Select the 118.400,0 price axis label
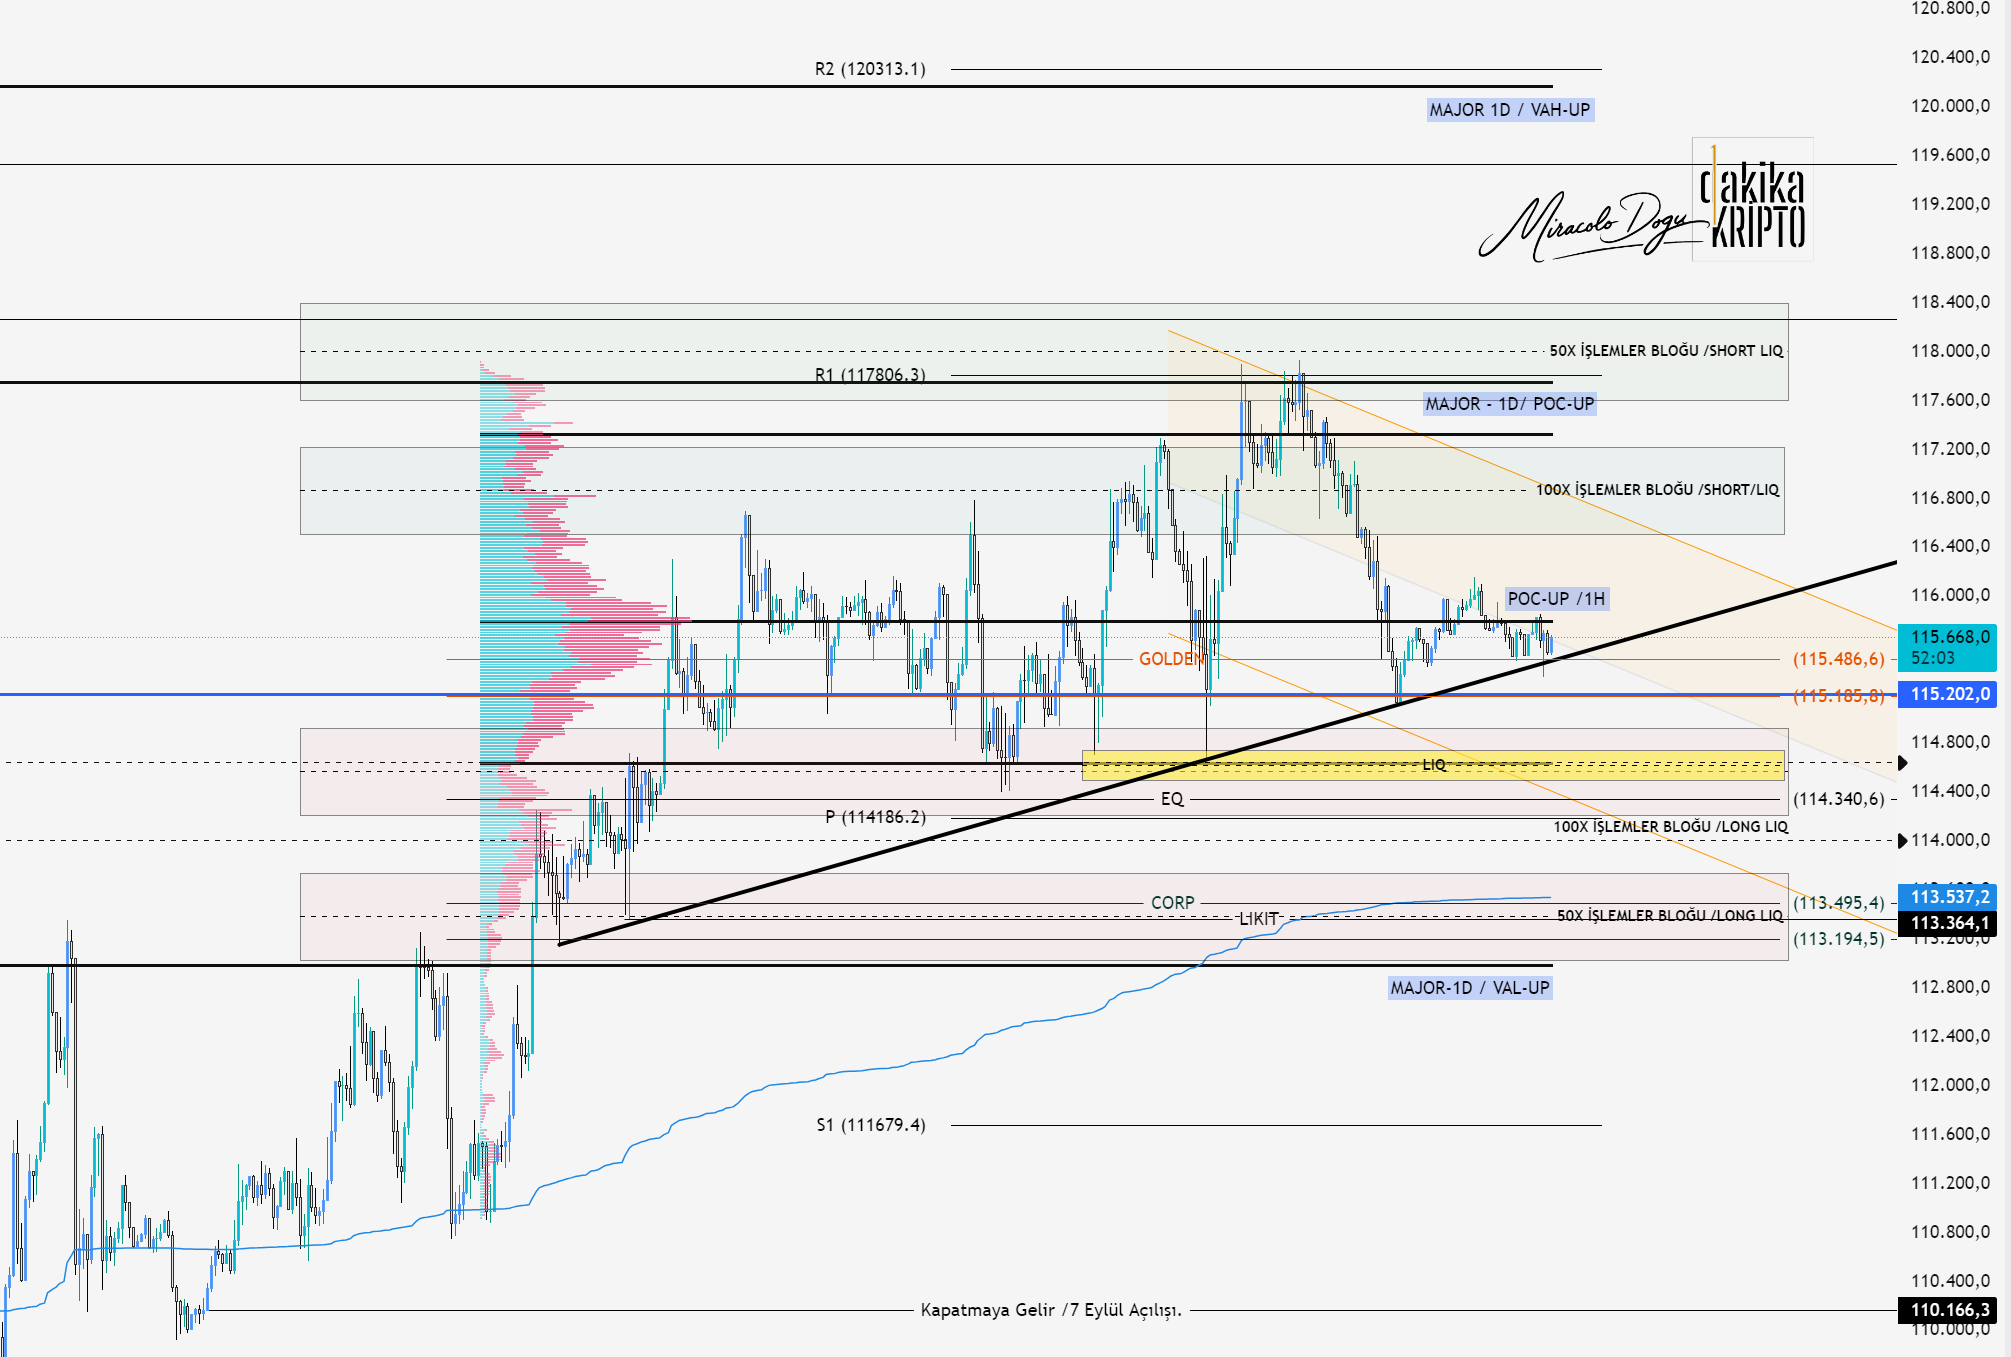This screenshot has width=2011, height=1357. tap(1950, 302)
